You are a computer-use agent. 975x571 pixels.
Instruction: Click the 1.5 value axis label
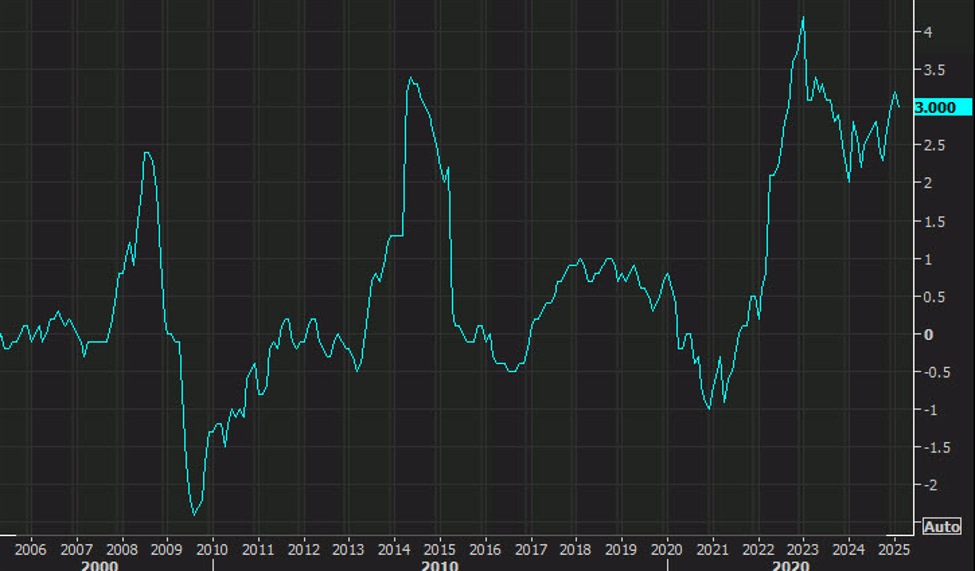[936, 221]
